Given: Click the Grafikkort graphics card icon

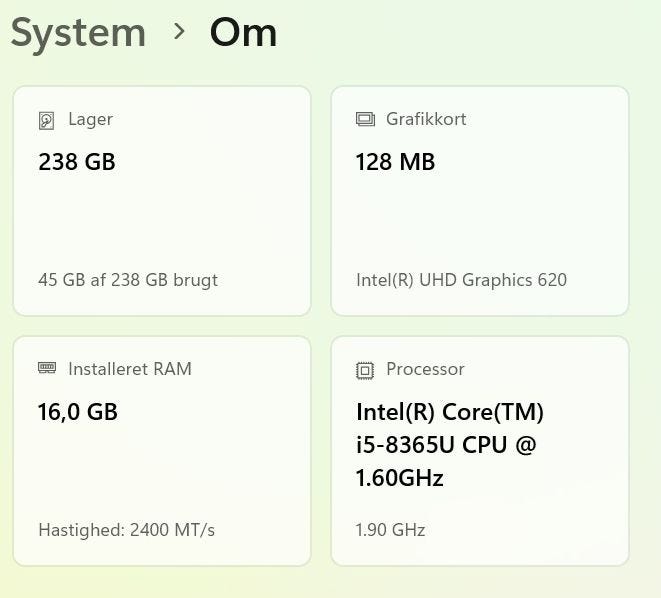Looking at the screenshot, I should click(x=365, y=120).
